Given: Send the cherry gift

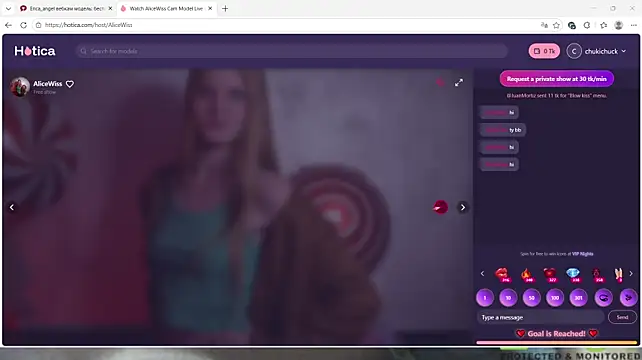Looking at the screenshot, I should (x=597, y=274).
